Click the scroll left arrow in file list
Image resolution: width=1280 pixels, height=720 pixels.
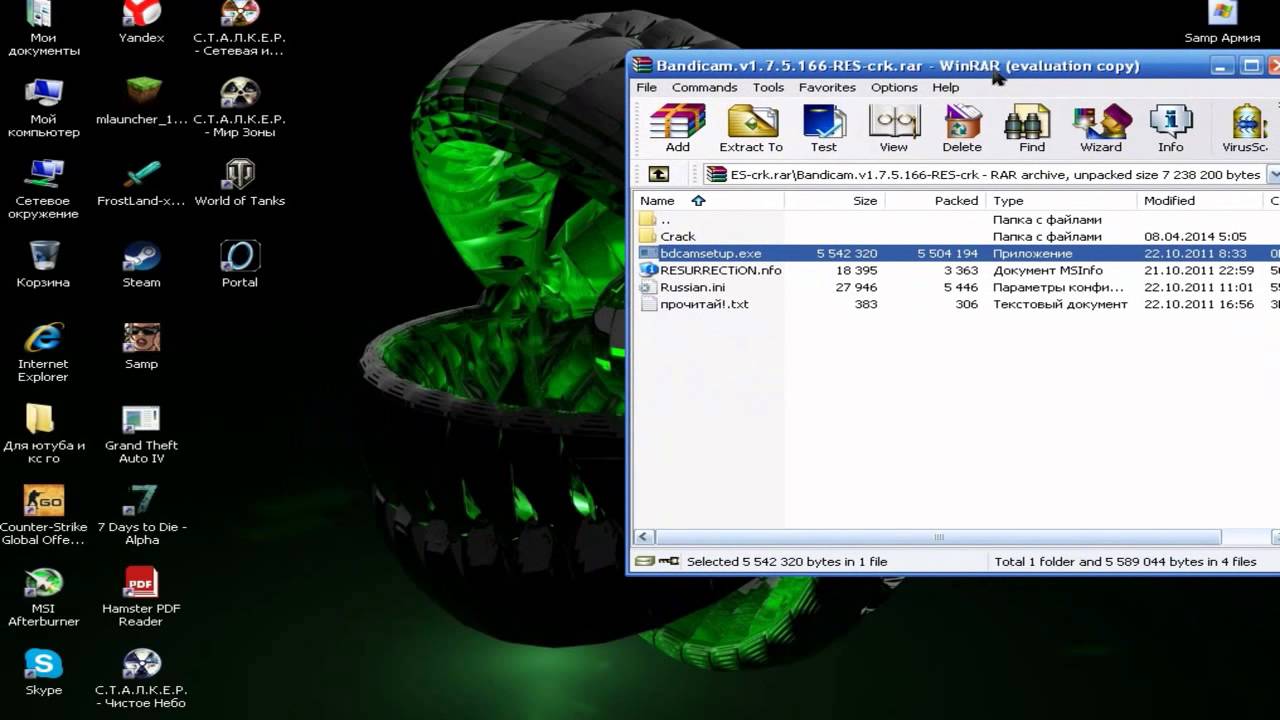(x=645, y=537)
